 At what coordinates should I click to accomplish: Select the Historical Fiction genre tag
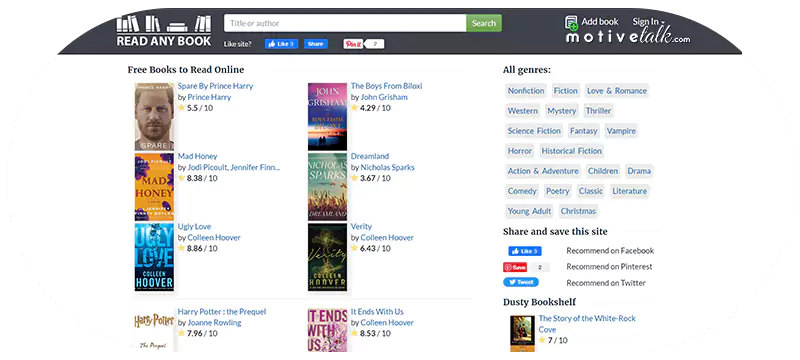pyautogui.click(x=572, y=151)
